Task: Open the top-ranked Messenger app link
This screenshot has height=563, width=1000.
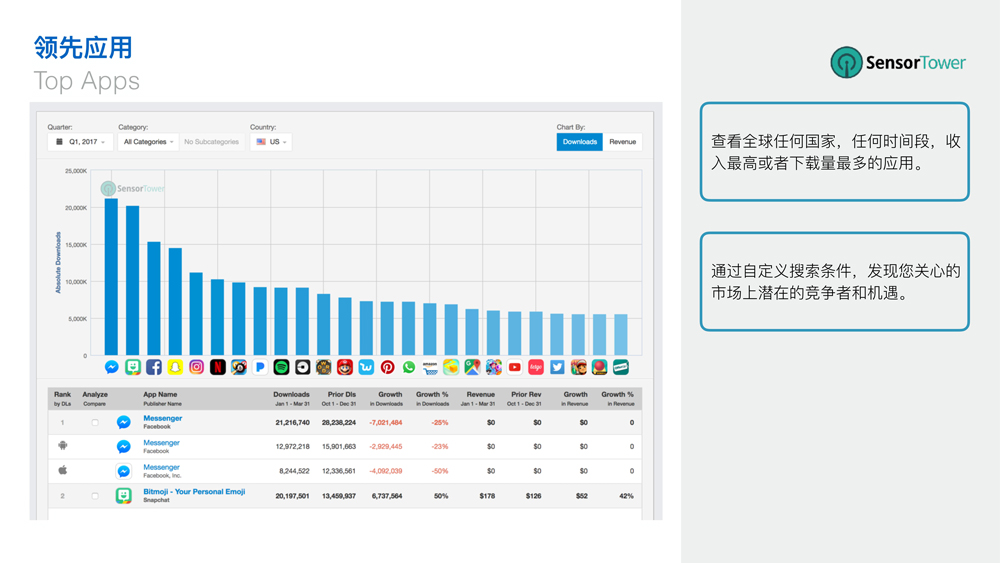Action: (x=162, y=418)
